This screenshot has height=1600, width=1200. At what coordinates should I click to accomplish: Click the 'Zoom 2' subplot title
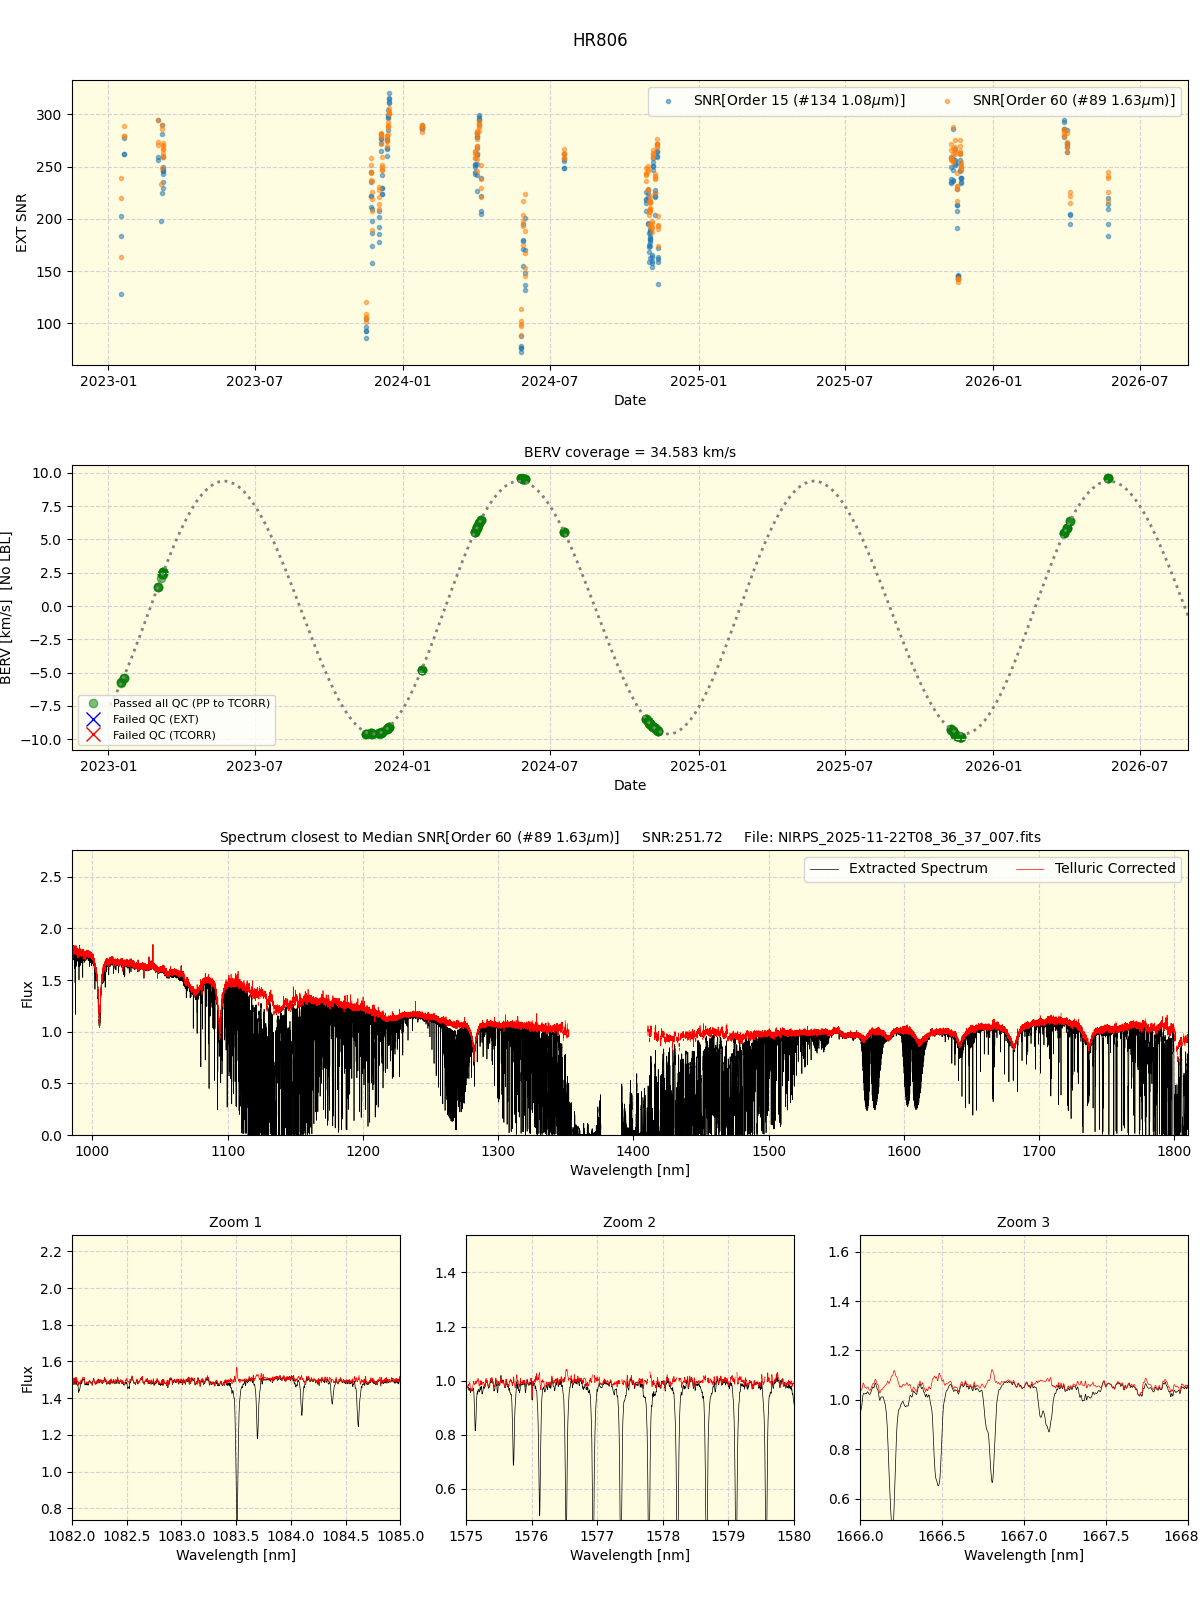click(630, 1223)
